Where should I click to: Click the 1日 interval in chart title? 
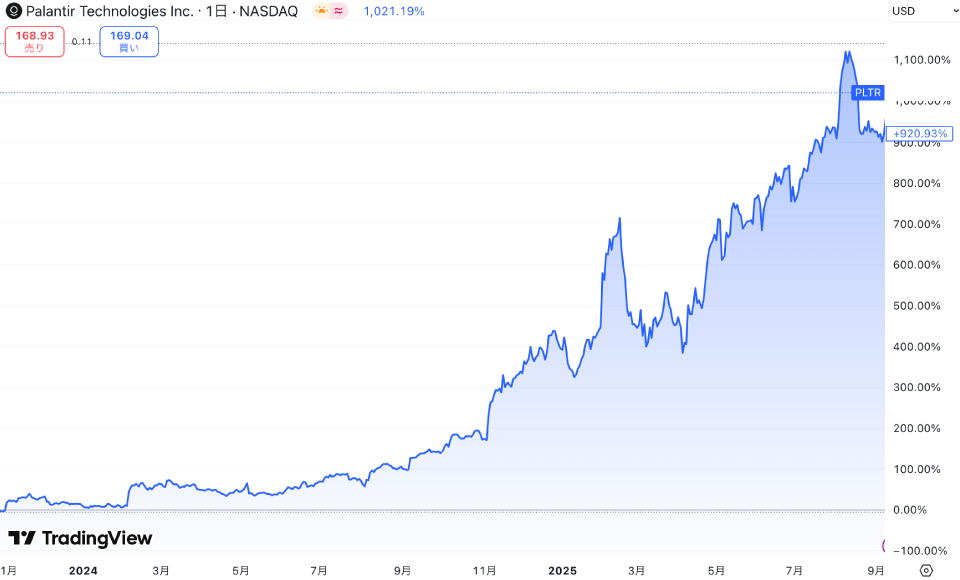click(216, 11)
